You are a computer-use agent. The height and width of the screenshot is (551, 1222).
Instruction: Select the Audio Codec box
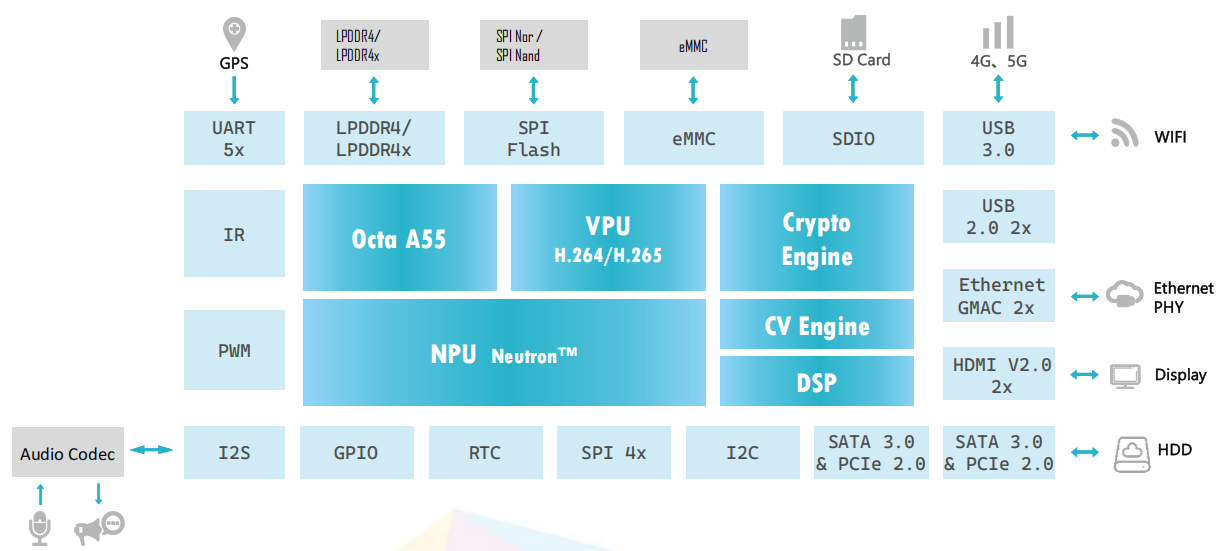click(68, 454)
